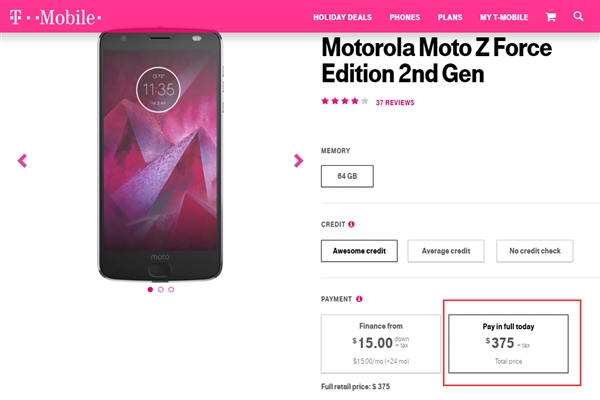Image resolution: width=600 pixels, height=400 pixels.
Task: Open the shopping cart icon
Action: [550, 17]
